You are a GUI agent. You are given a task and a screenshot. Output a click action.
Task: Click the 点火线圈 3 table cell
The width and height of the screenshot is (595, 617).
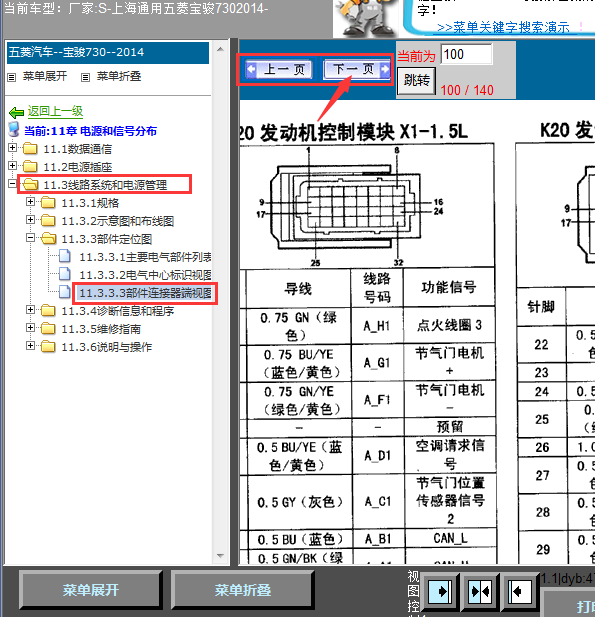[x=449, y=325]
